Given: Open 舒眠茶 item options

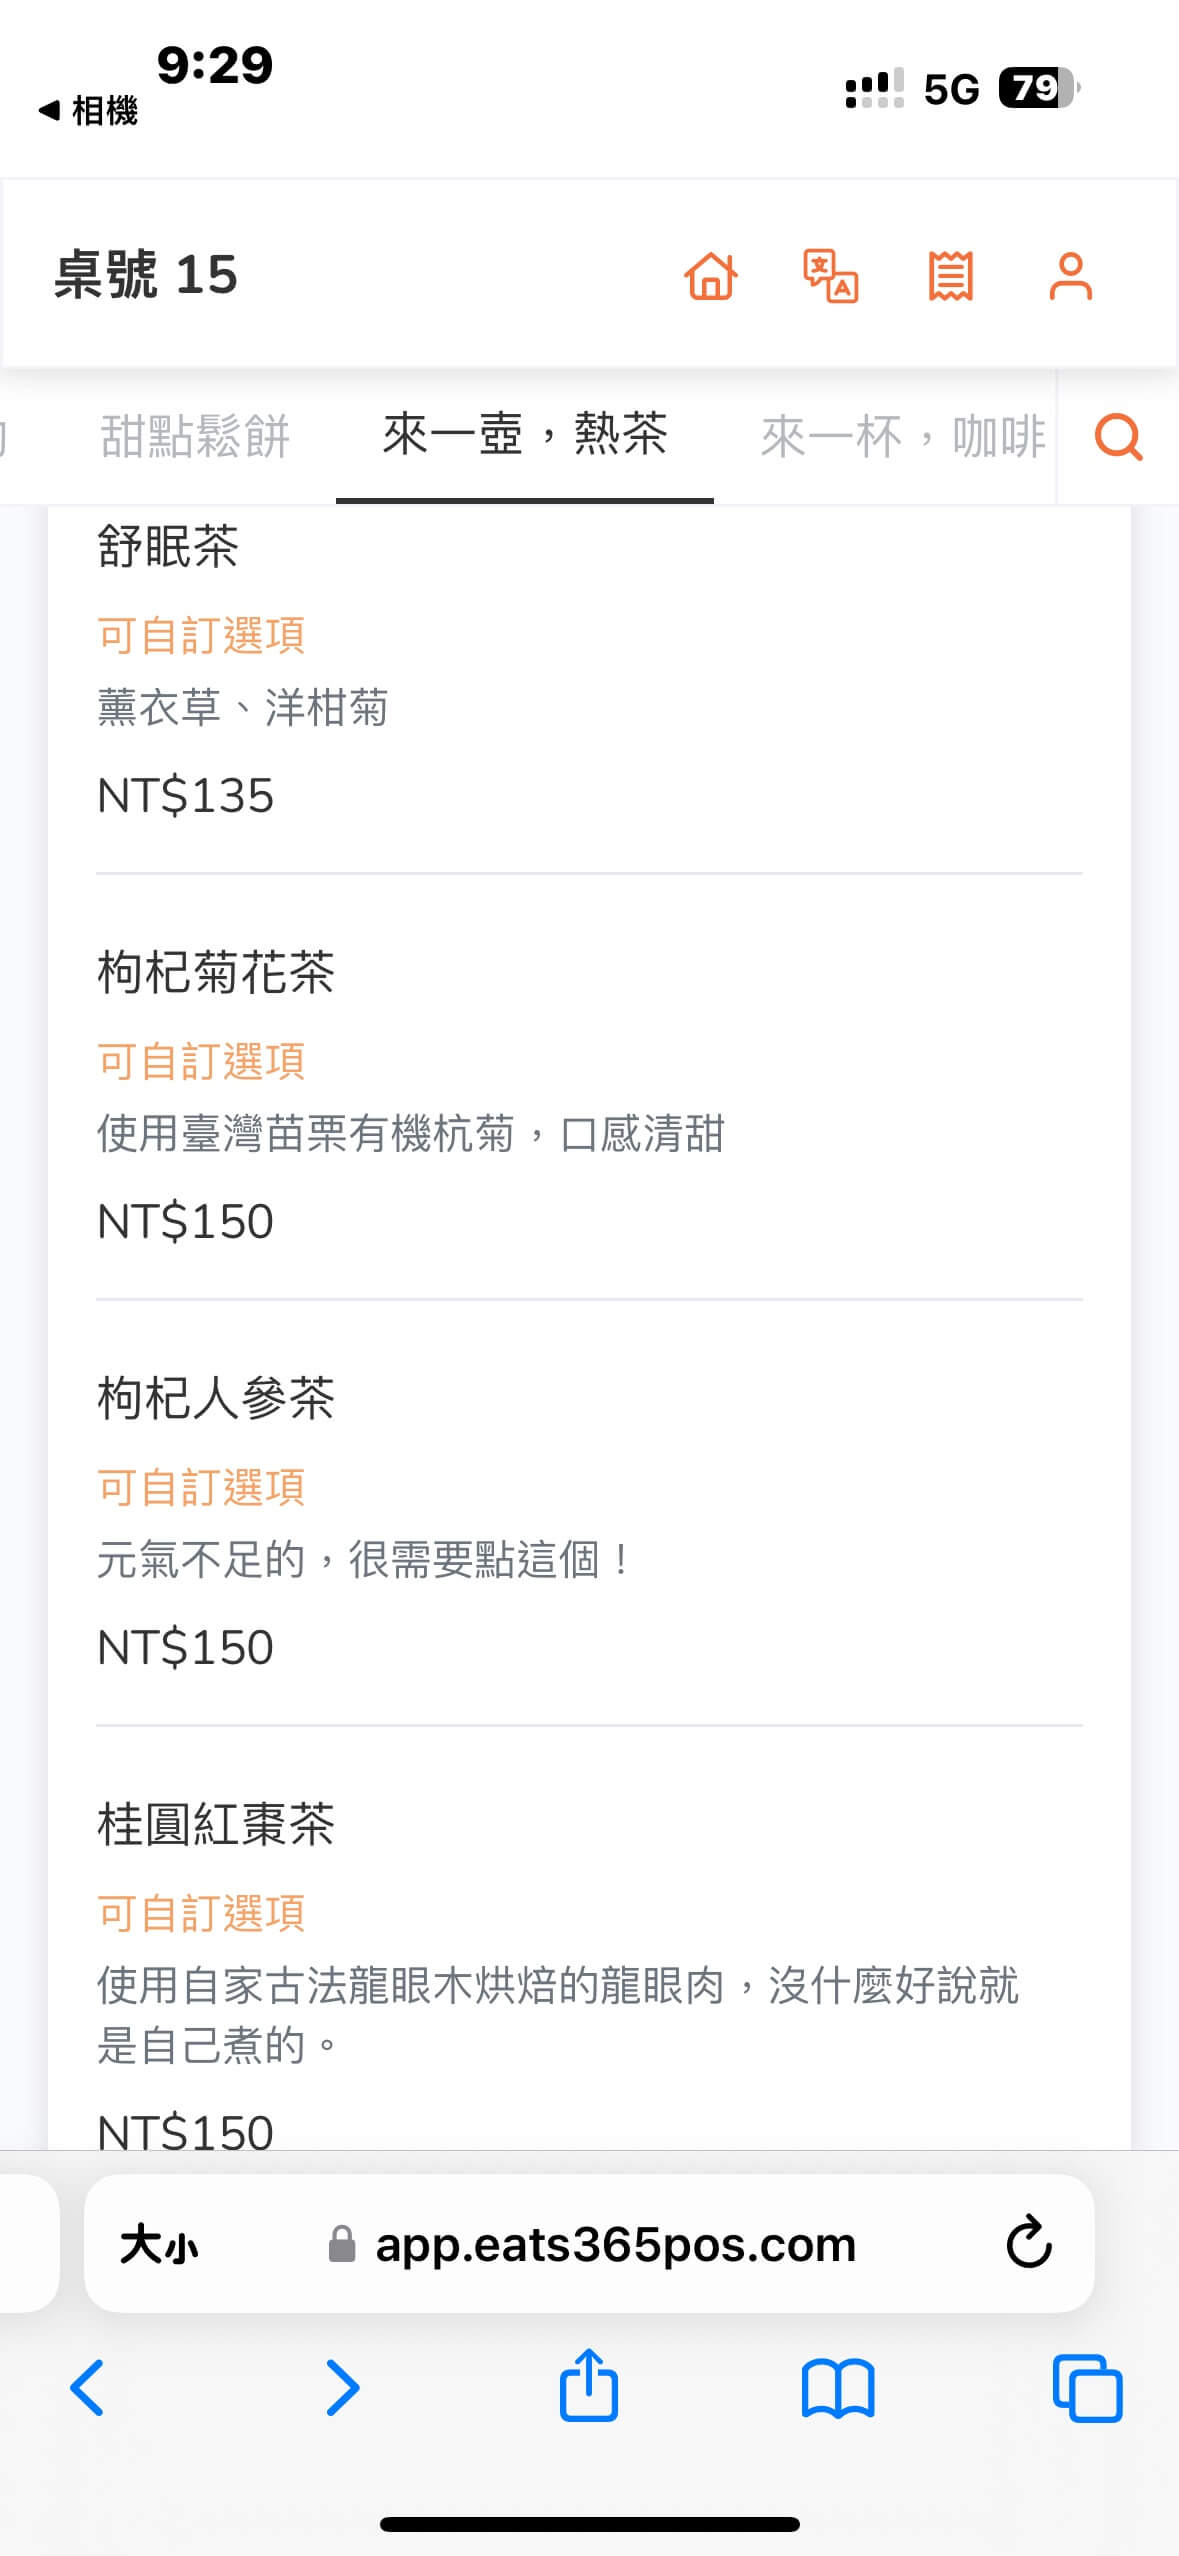Looking at the screenshot, I should tap(168, 547).
